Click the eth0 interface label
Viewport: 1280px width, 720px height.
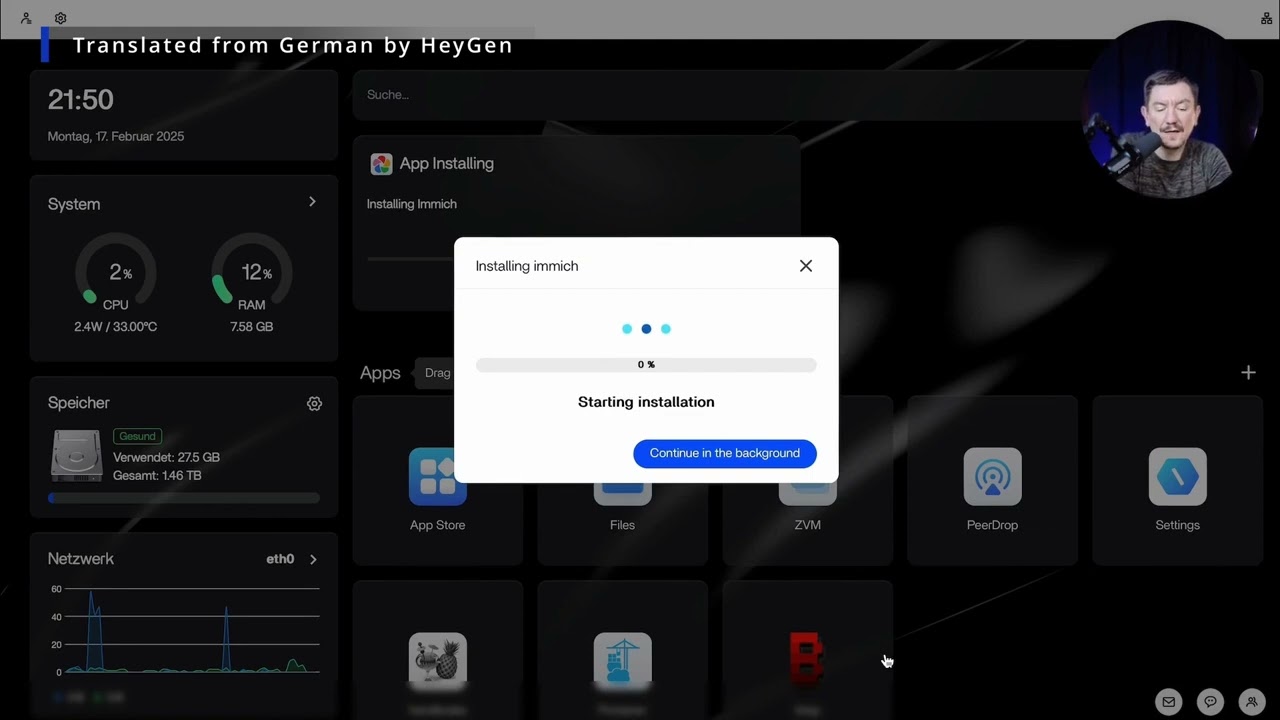[x=280, y=559]
